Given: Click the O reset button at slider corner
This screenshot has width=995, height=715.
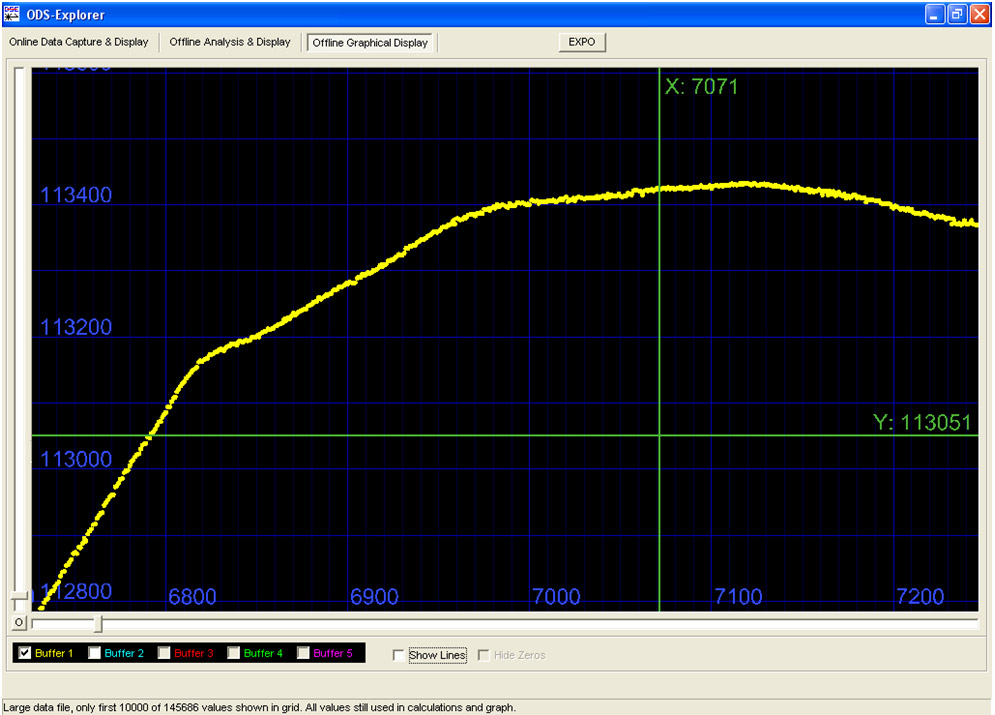Looking at the screenshot, I should [x=19, y=622].
